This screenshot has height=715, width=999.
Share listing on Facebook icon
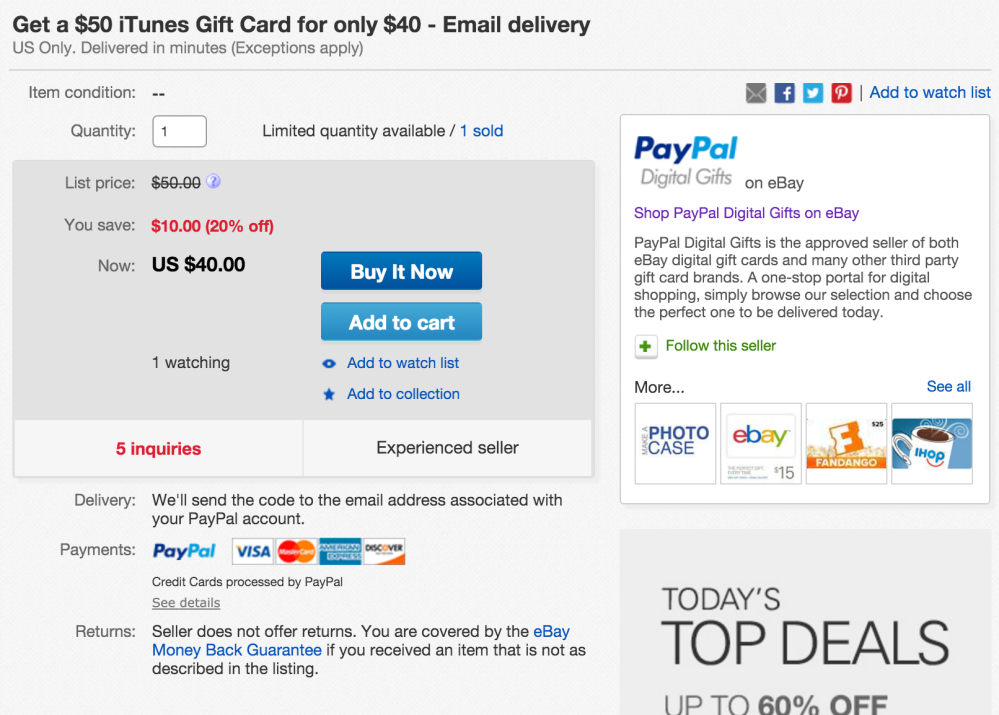point(785,93)
